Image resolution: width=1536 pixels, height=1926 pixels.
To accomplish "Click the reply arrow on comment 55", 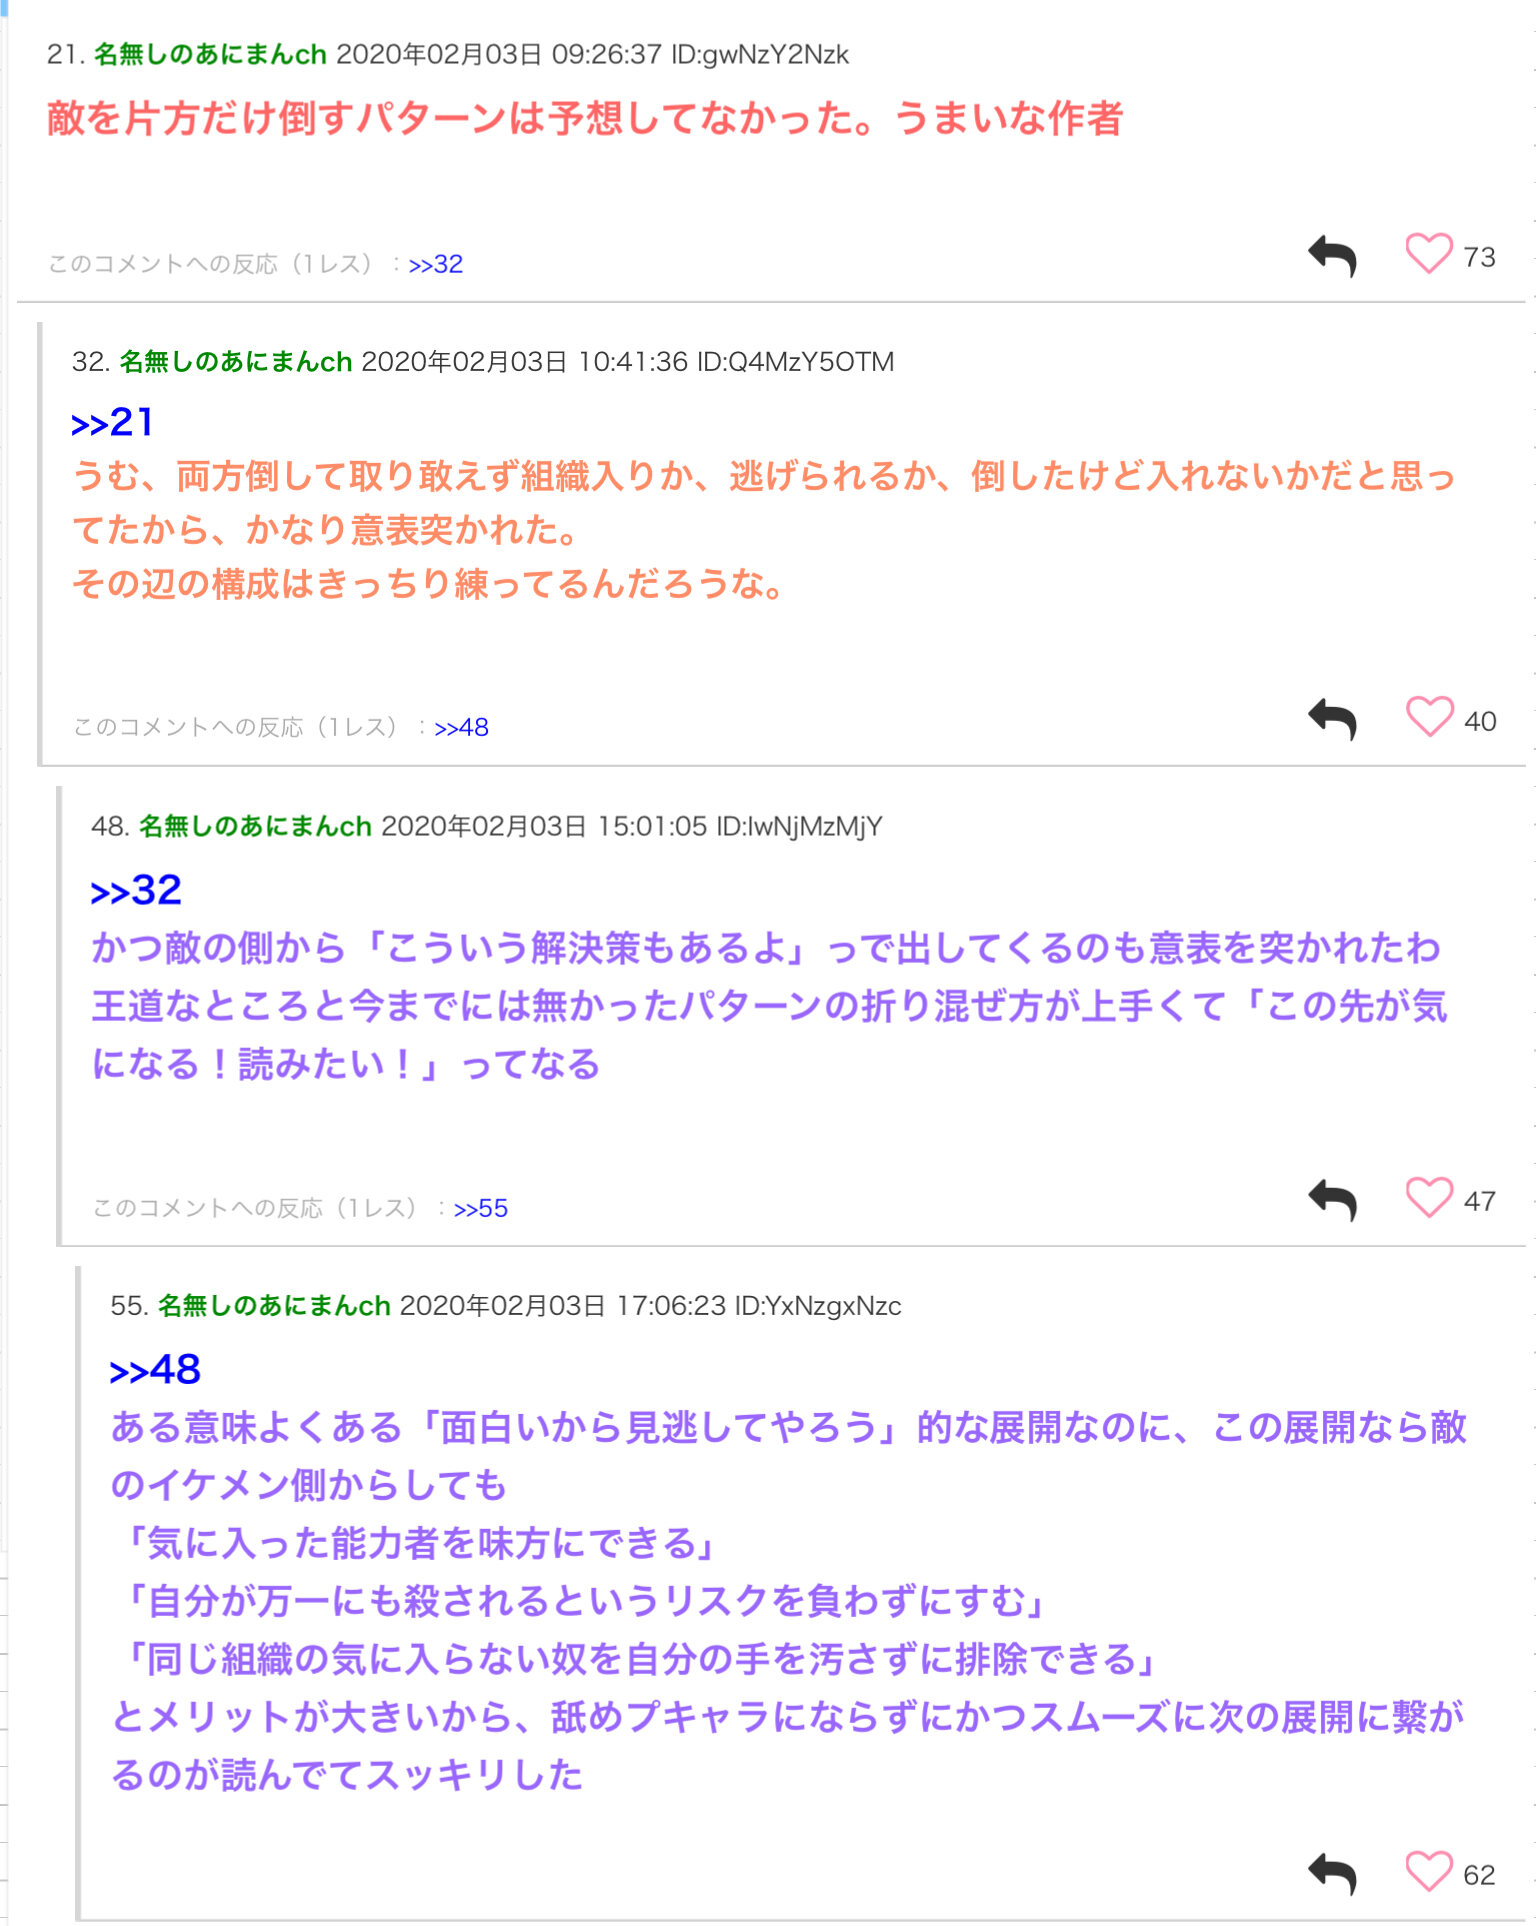I will pos(1333,1873).
